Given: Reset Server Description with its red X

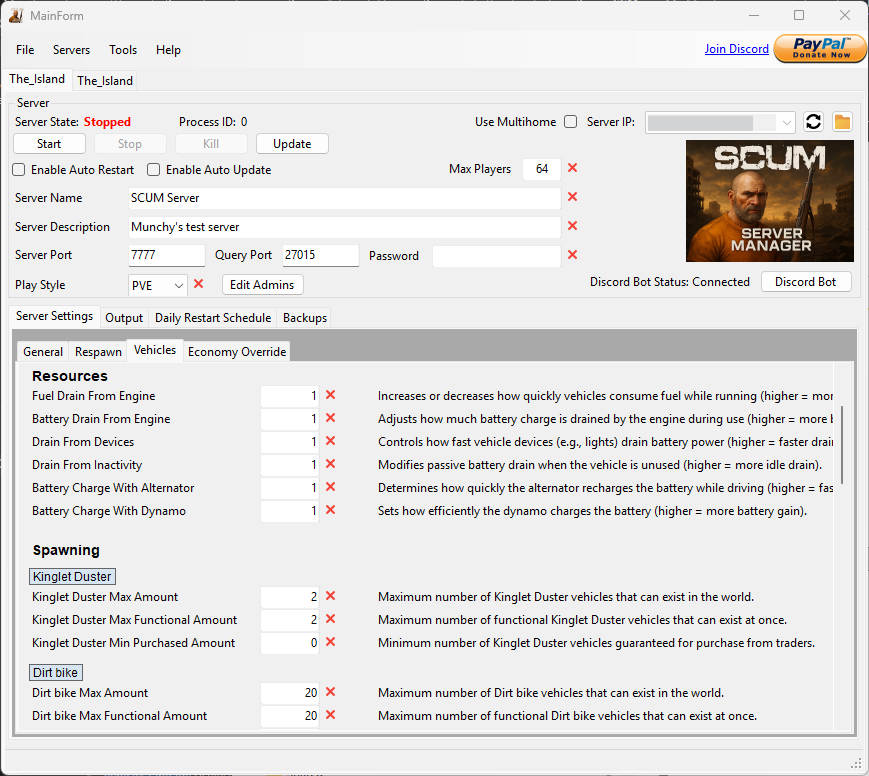Looking at the screenshot, I should click(x=572, y=226).
